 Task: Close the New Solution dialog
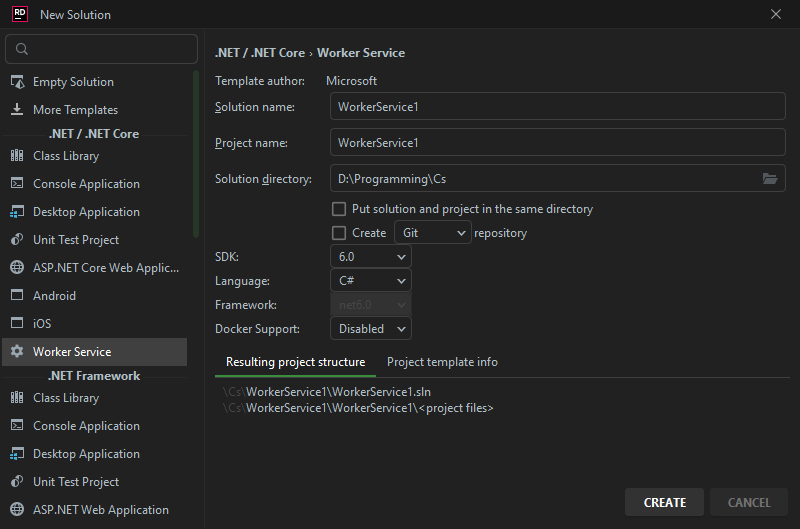776,14
